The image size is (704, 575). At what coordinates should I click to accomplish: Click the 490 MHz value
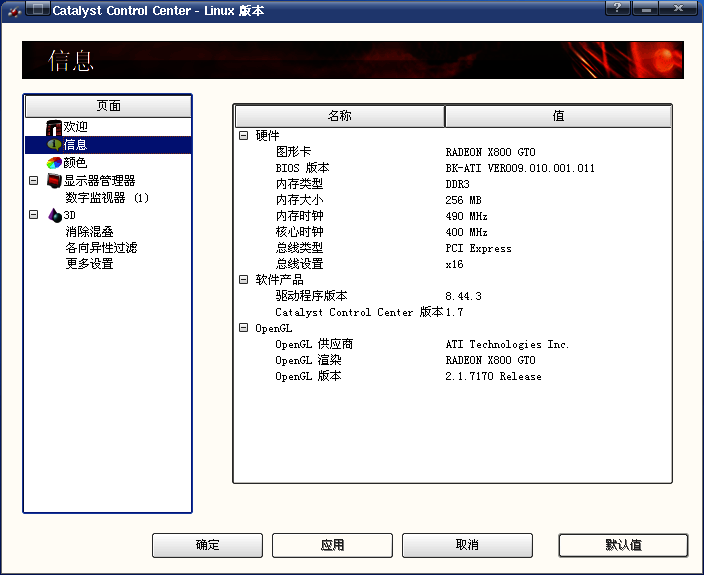tap(466, 216)
